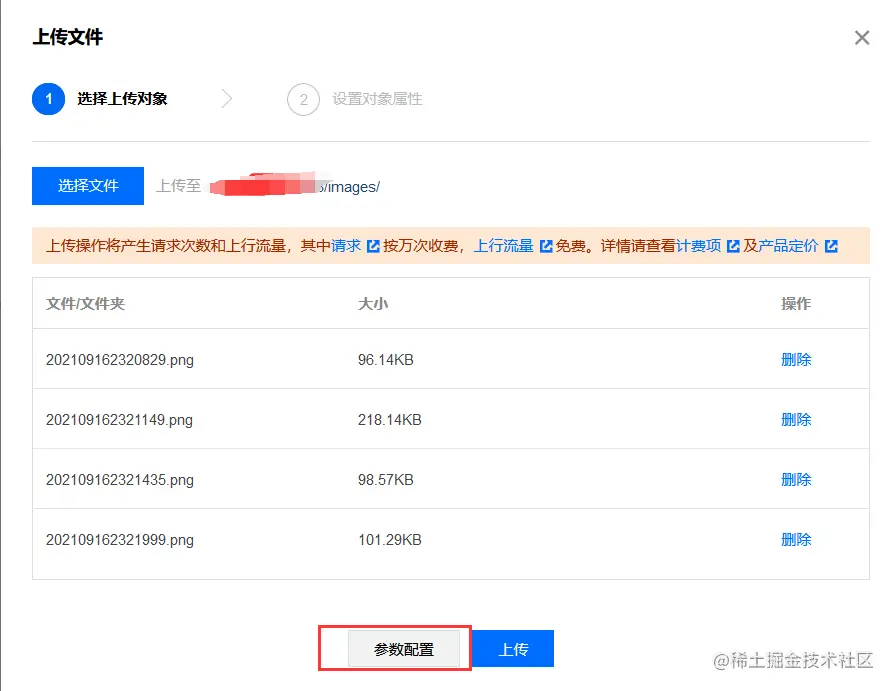Click file name 202109162321999.png
This screenshot has height=691, width=894.
pos(120,540)
